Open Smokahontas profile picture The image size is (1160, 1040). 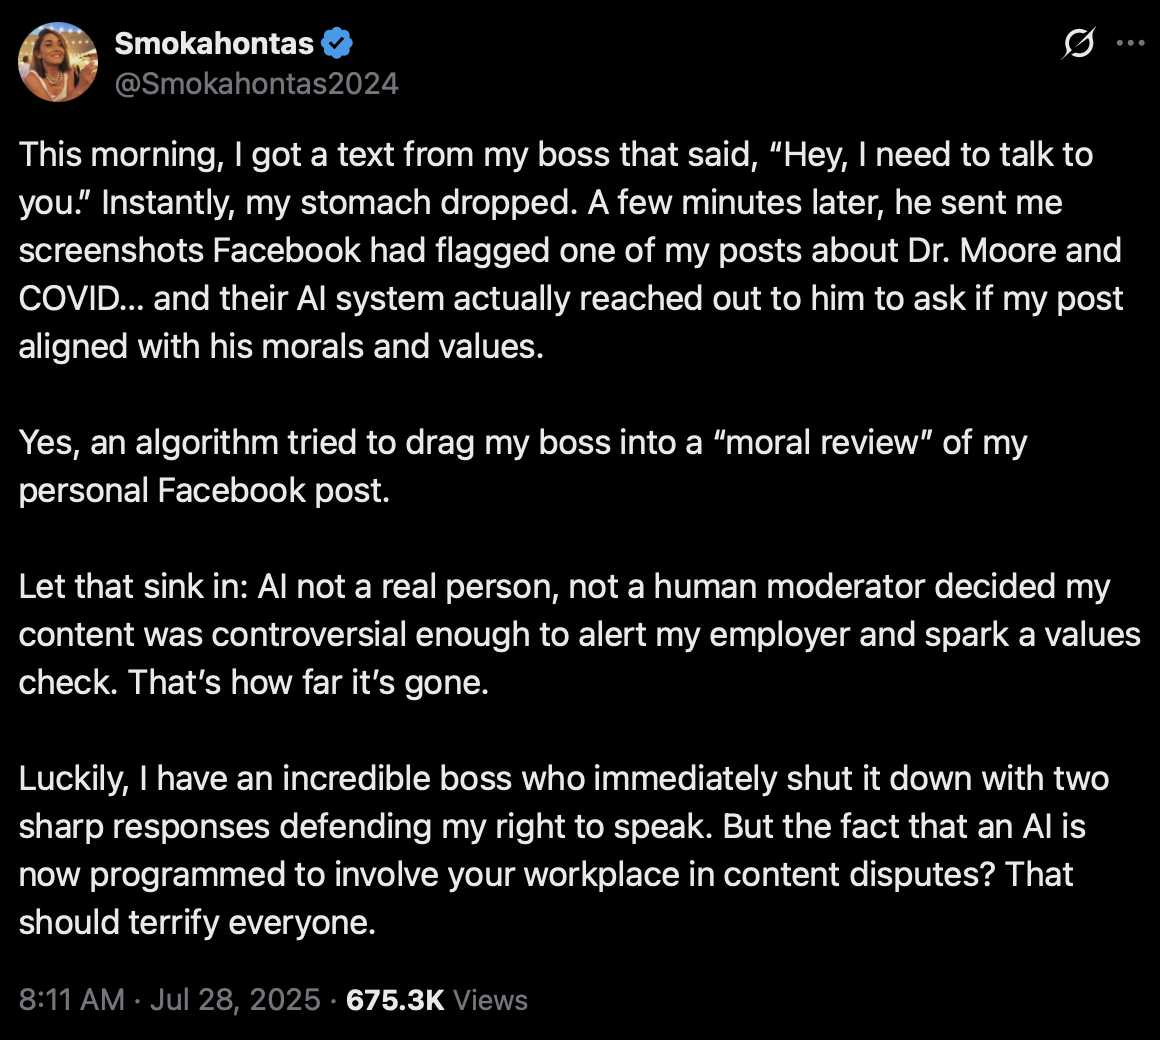tap(58, 61)
